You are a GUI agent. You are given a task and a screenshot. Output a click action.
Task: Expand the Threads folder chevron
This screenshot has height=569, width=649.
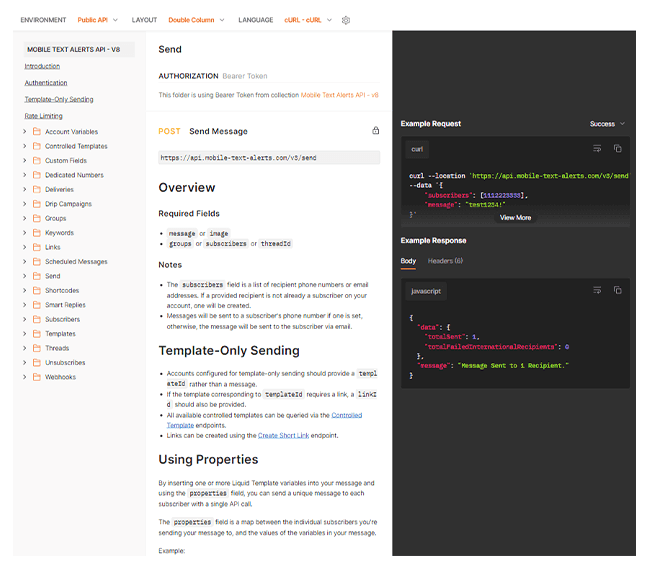click(x=24, y=348)
